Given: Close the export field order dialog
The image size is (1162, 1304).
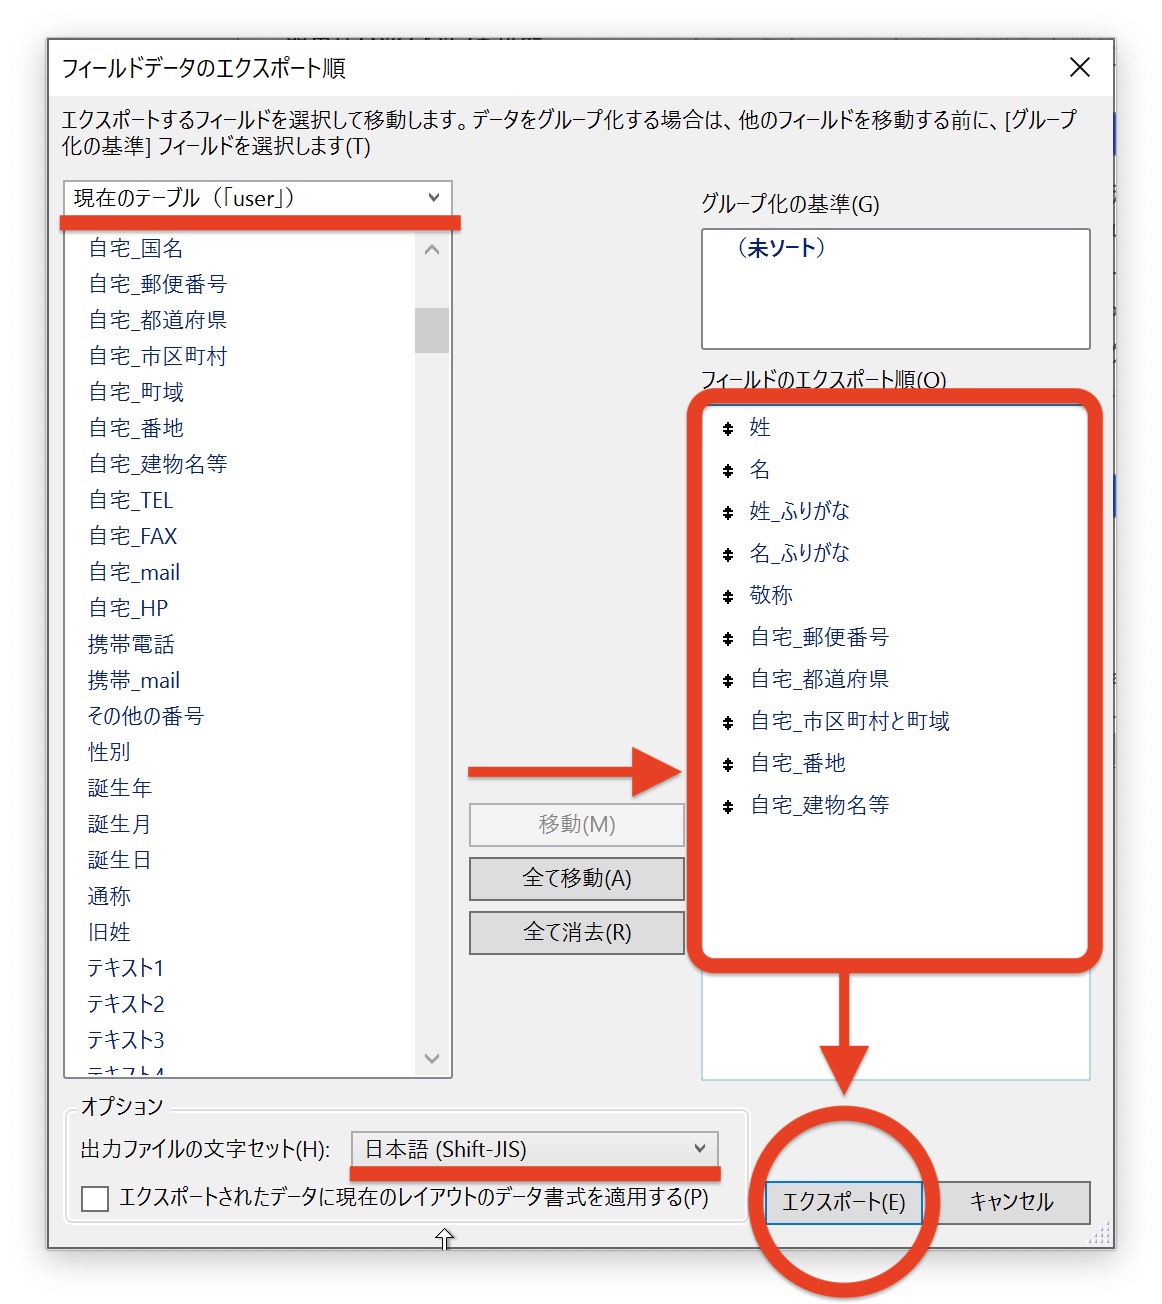Looking at the screenshot, I should pos(1079,68).
